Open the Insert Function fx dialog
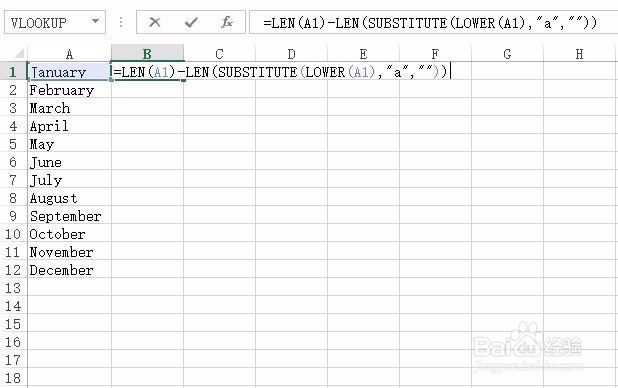This screenshot has width=618, height=388. pos(227,22)
